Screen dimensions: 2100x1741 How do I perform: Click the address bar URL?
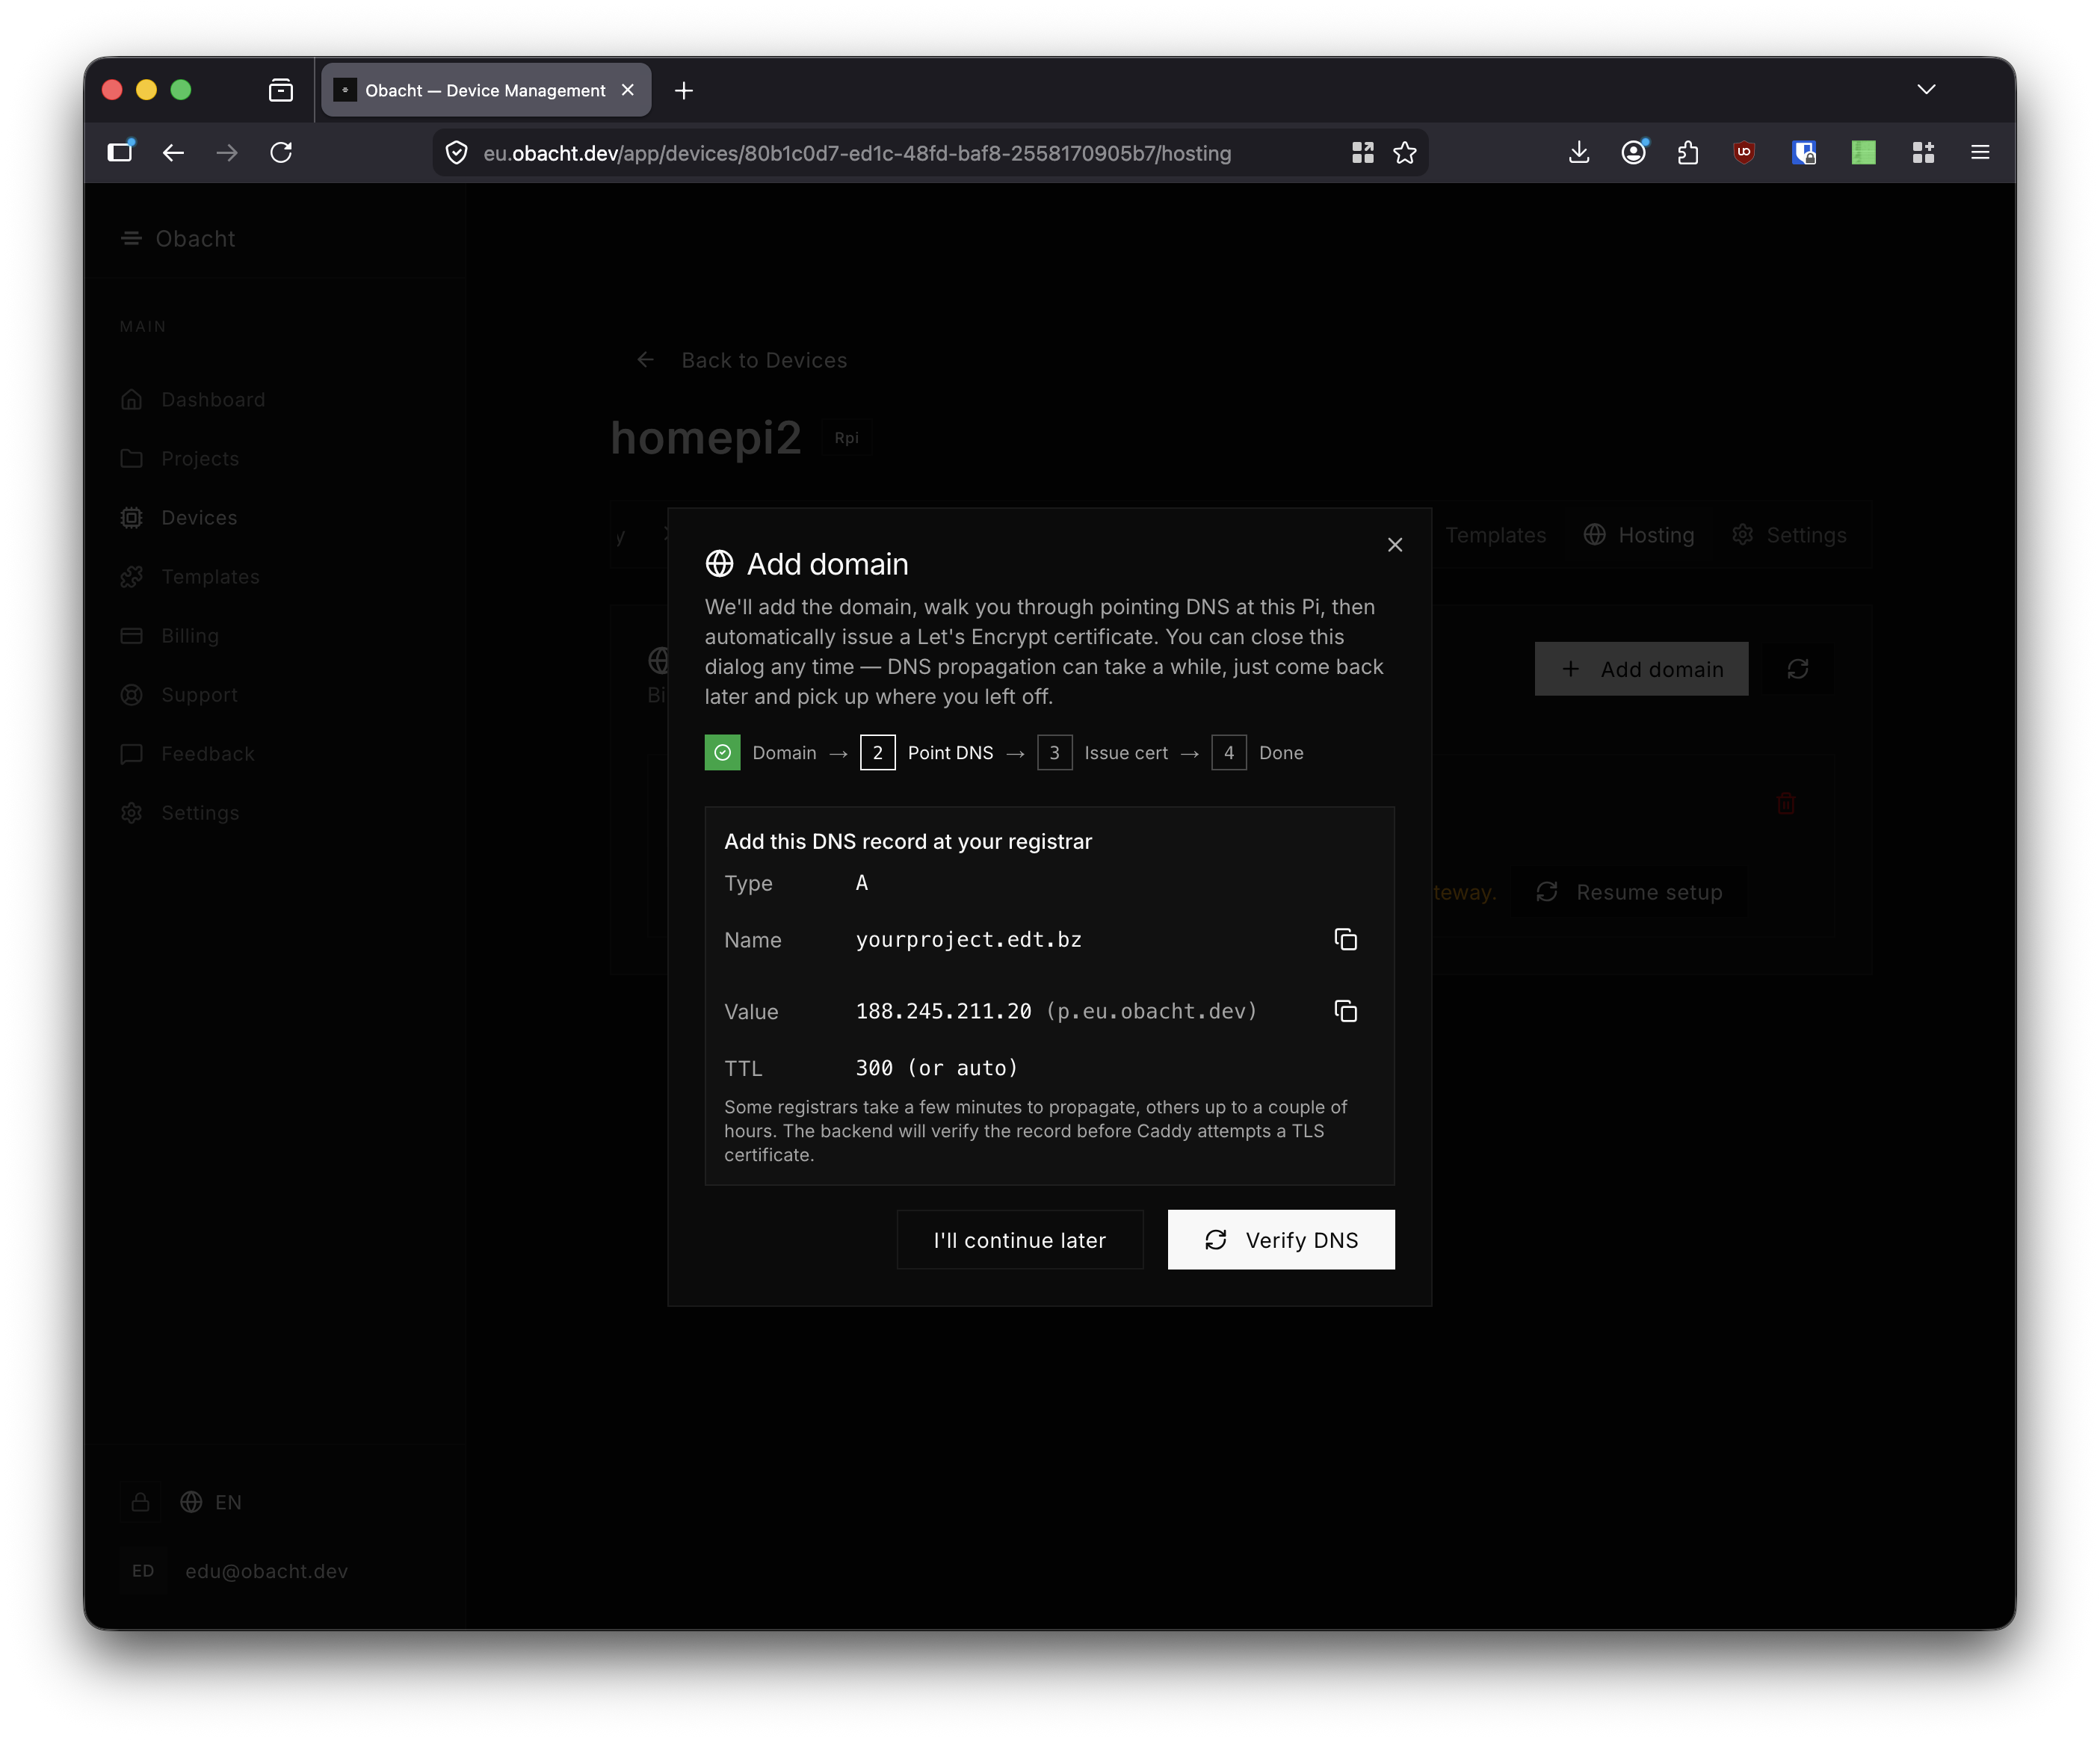(857, 153)
